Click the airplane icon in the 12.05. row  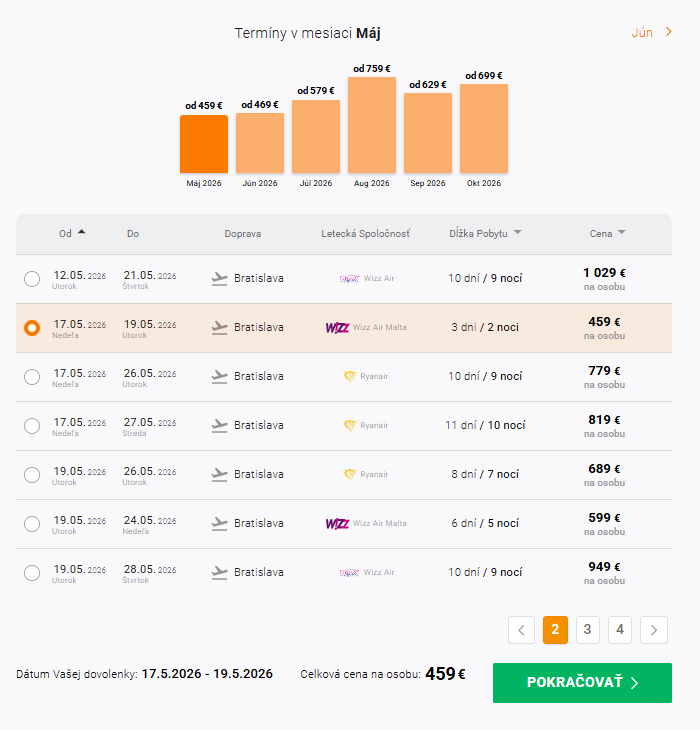pos(220,278)
